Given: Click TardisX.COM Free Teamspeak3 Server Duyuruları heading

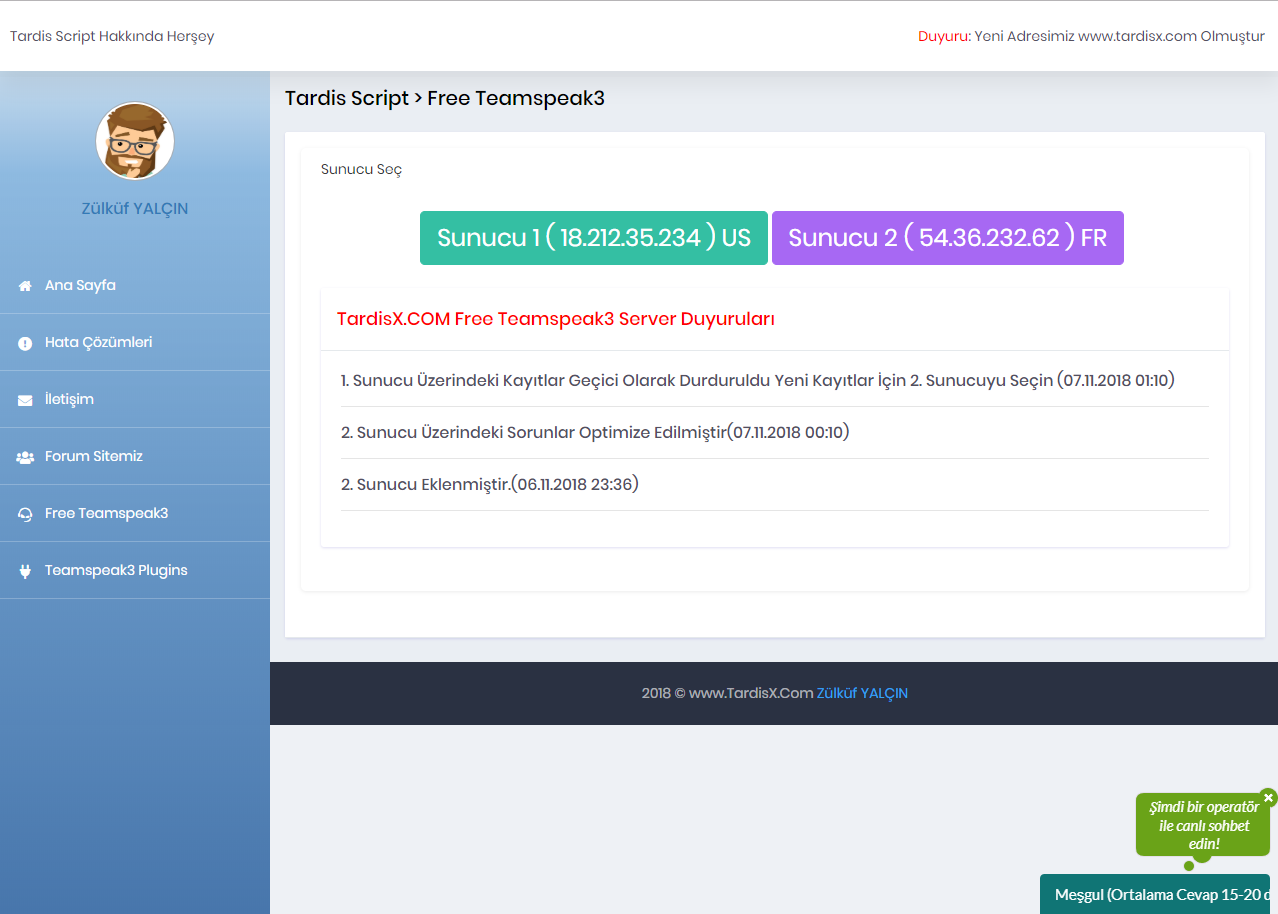Looking at the screenshot, I should click(x=556, y=319).
